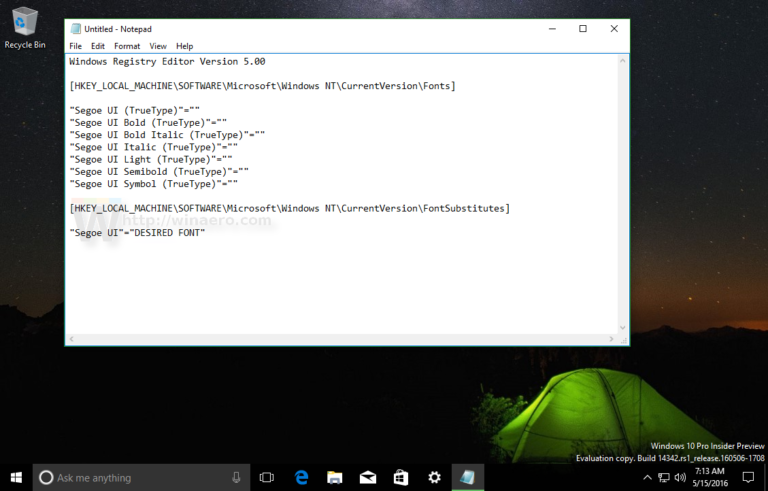768x491 pixels.
Task: Open Settings gear on the taskbar
Action: [434, 477]
